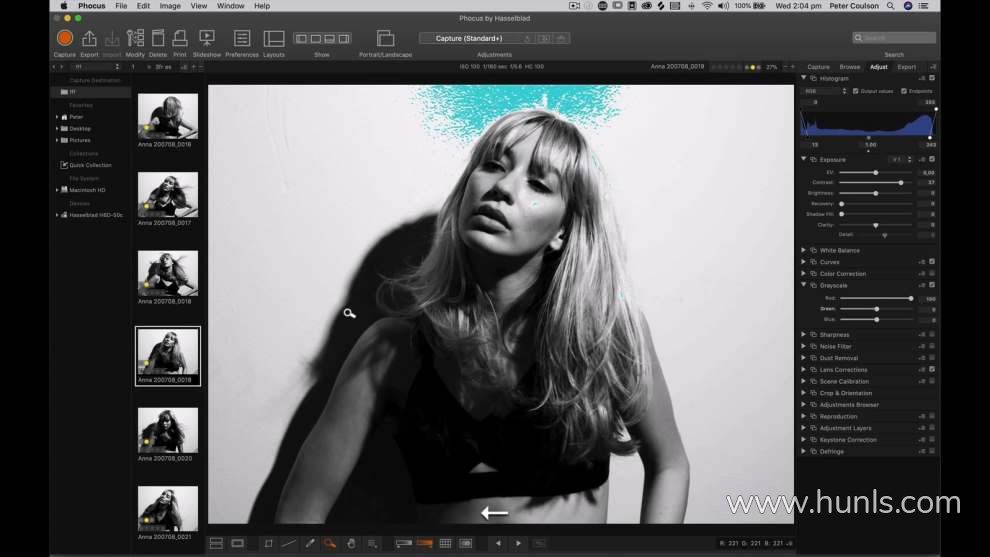
Task: Open the Modify tool in toolbar
Action: pyautogui.click(x=135, y=39)
